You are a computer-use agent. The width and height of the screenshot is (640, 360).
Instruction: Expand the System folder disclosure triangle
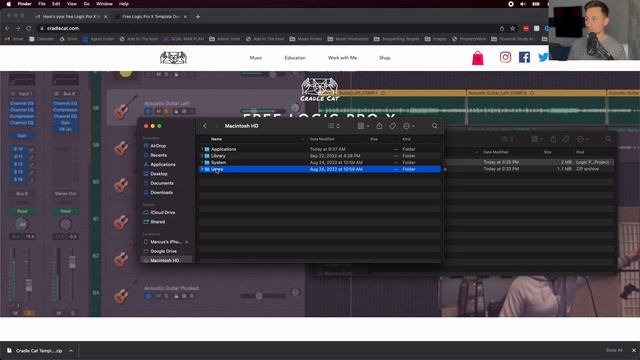pos(202,162)
